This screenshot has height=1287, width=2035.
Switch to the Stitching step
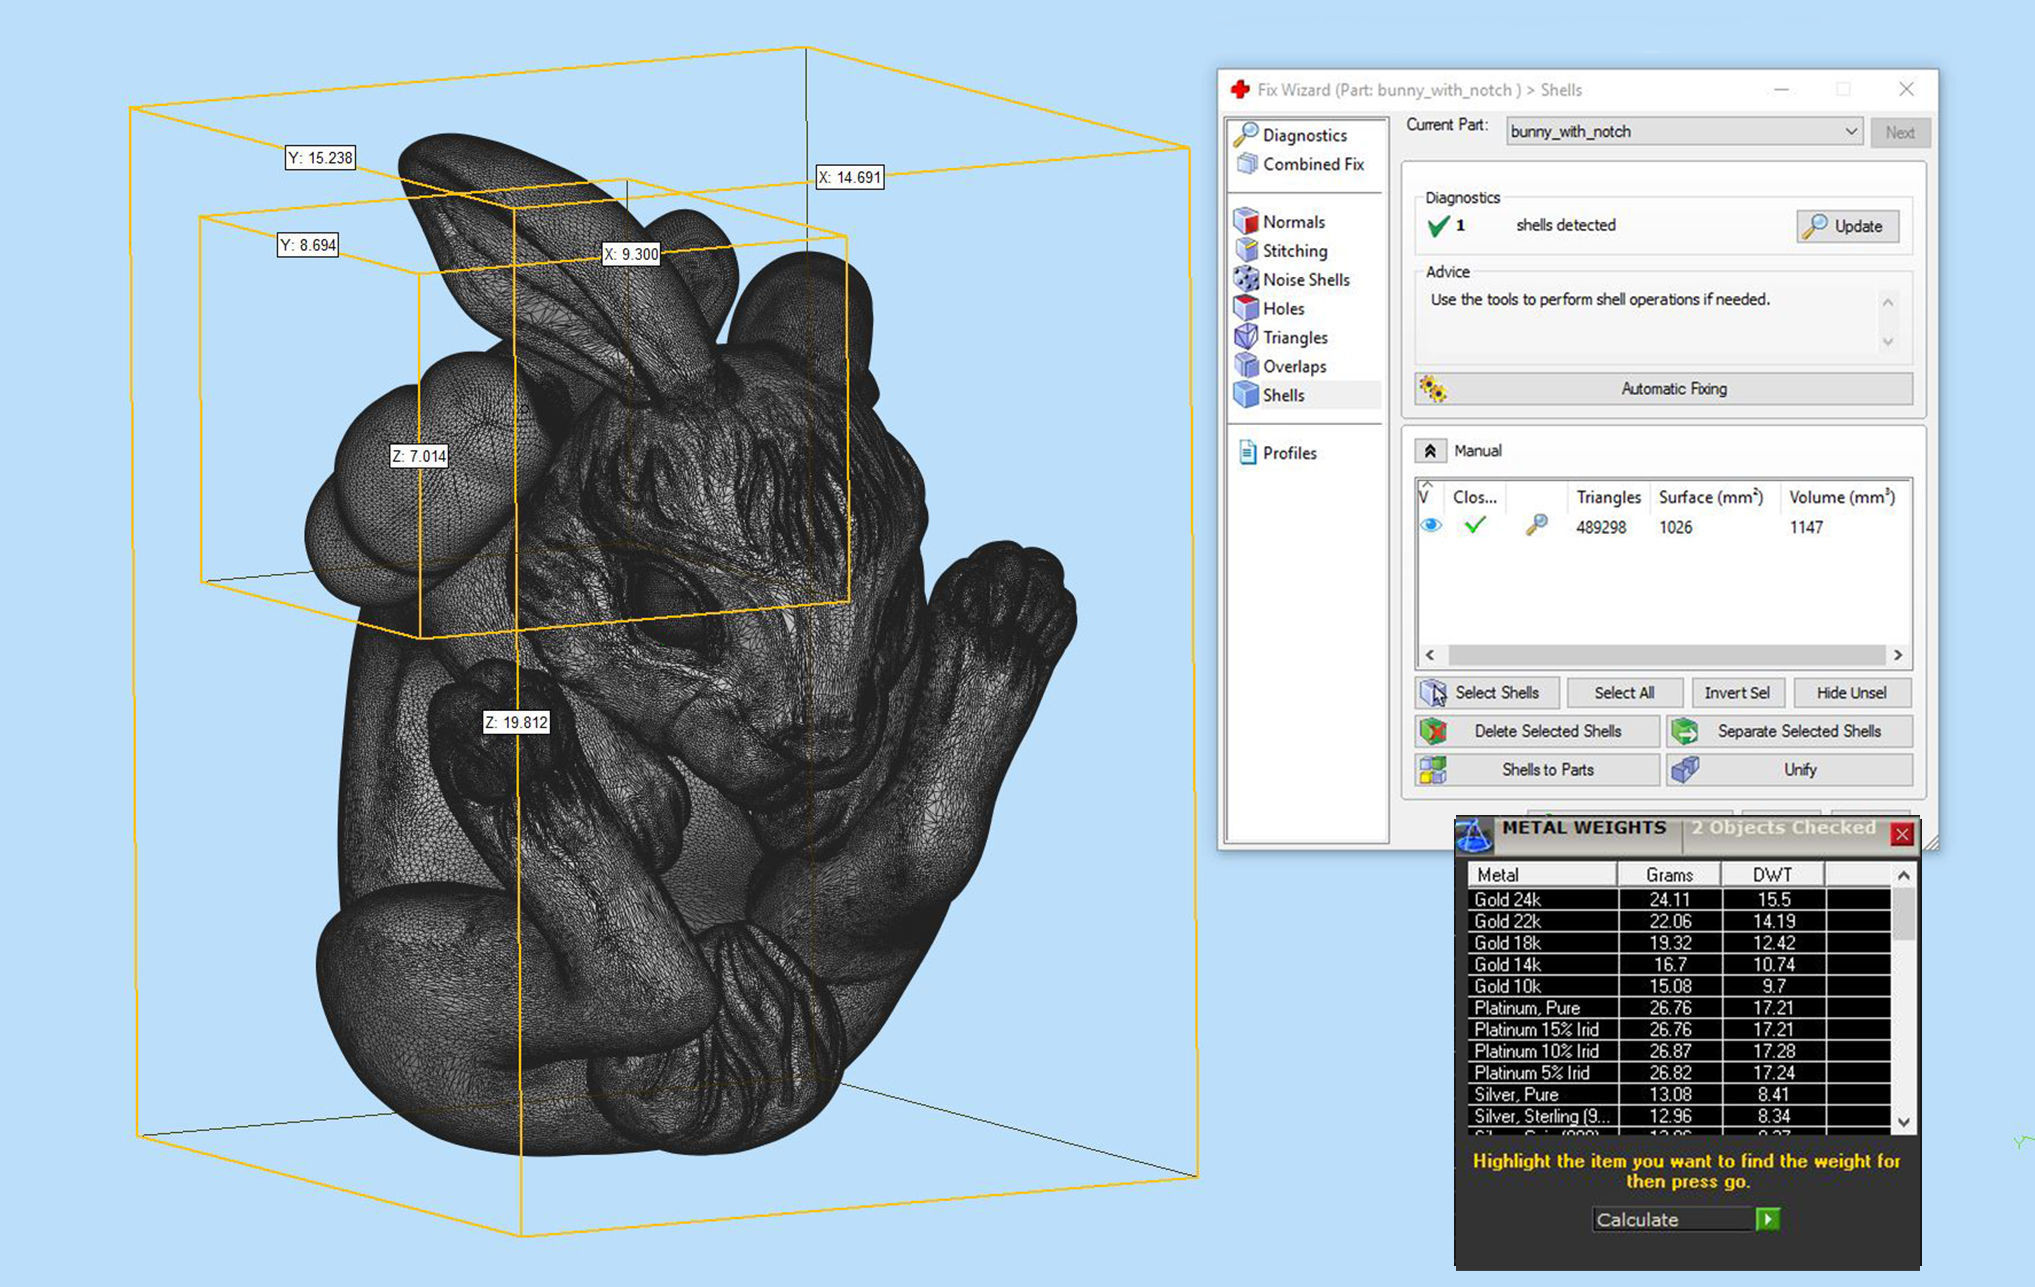(x=1294, y=251)
